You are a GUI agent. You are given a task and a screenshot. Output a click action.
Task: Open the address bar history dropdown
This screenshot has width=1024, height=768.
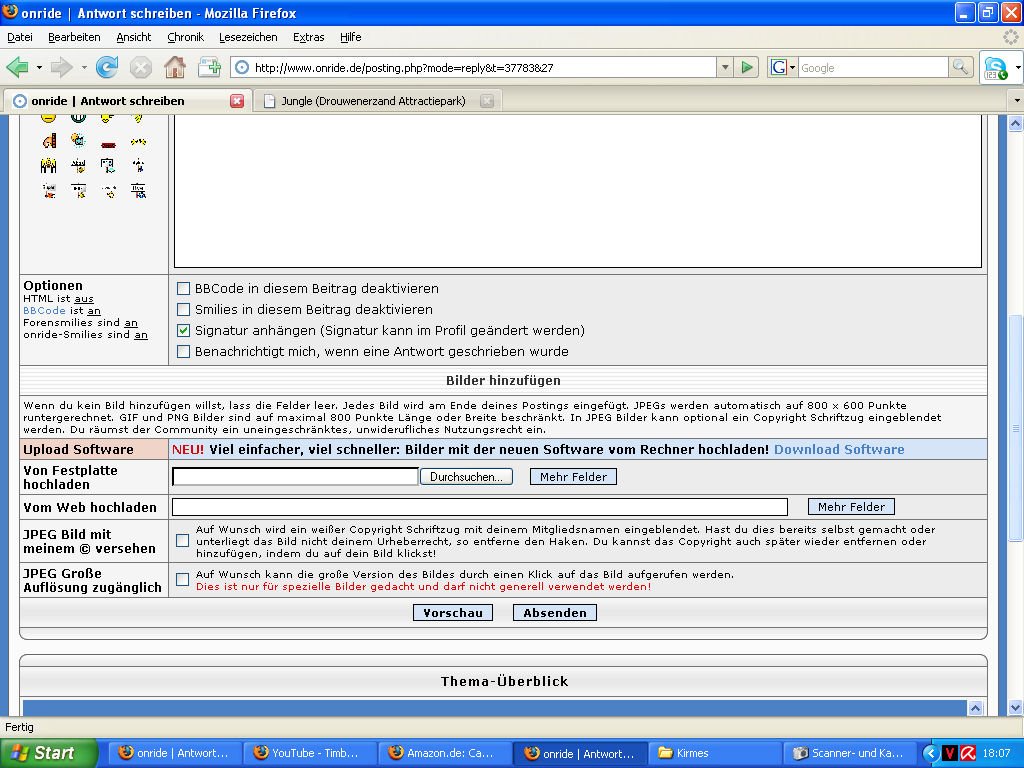(724, 68)
